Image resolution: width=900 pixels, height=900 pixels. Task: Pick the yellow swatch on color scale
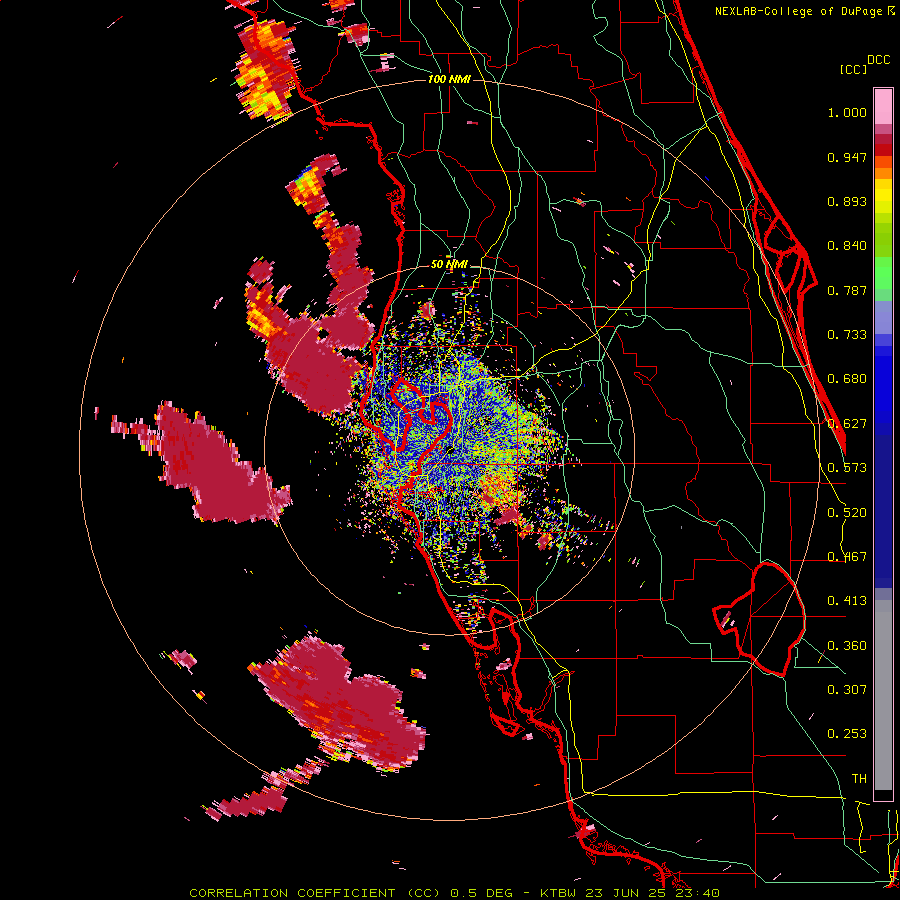pos(883,197)
